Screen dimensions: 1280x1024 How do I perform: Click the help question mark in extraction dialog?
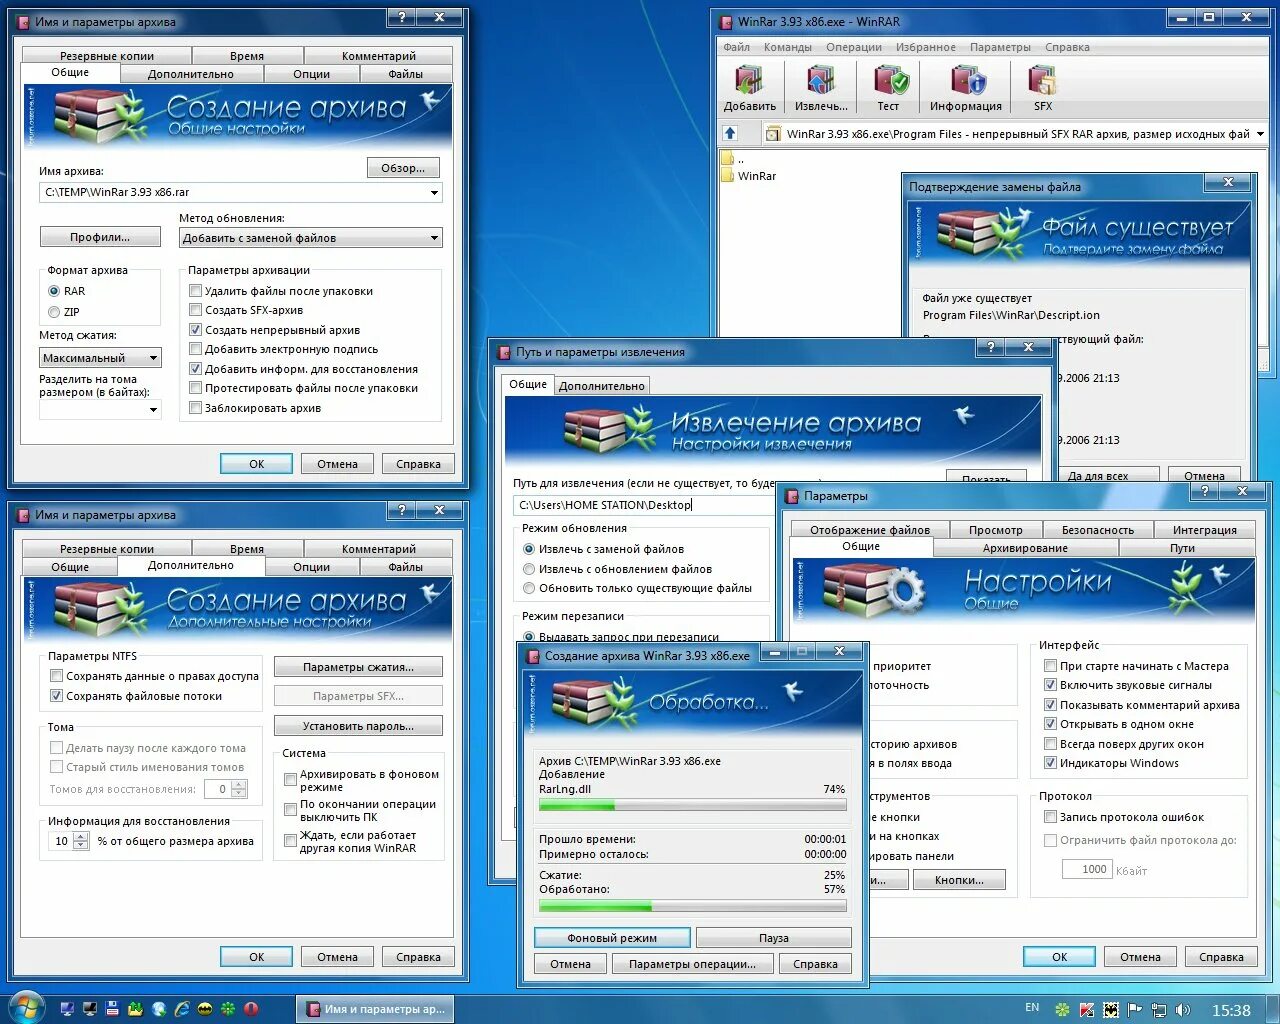point(990,347)
